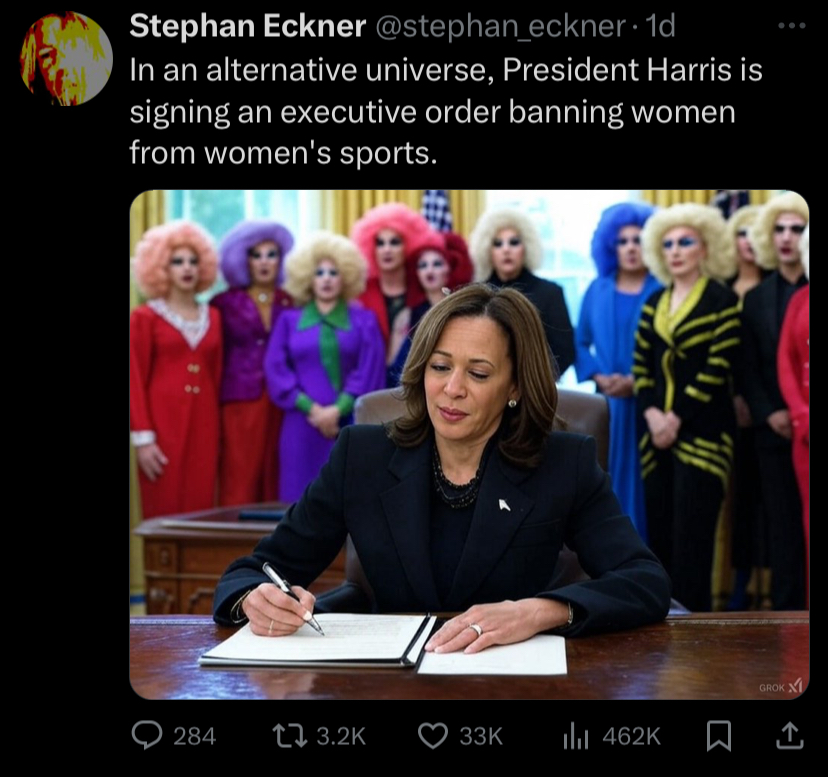Image resolution: width=828 pixels, height=777 pixels.
Task: Click the Grok watermark on the image
Action: (780, 687)
